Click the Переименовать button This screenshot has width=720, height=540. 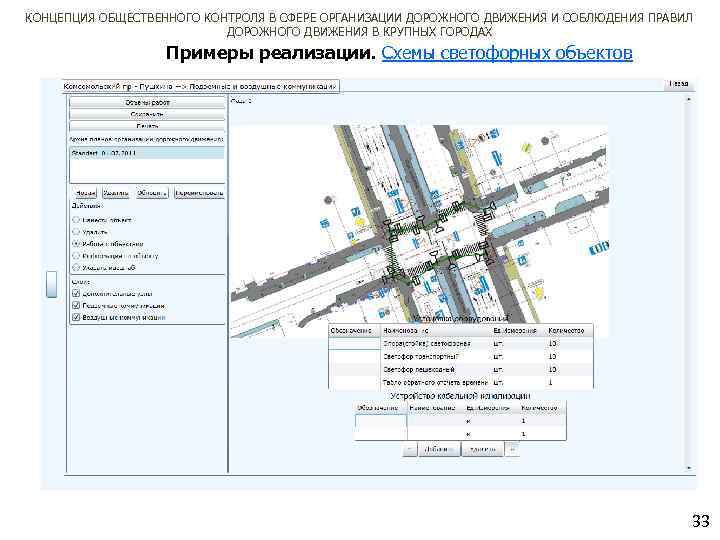pyautogui.click(x=199, y=193)
